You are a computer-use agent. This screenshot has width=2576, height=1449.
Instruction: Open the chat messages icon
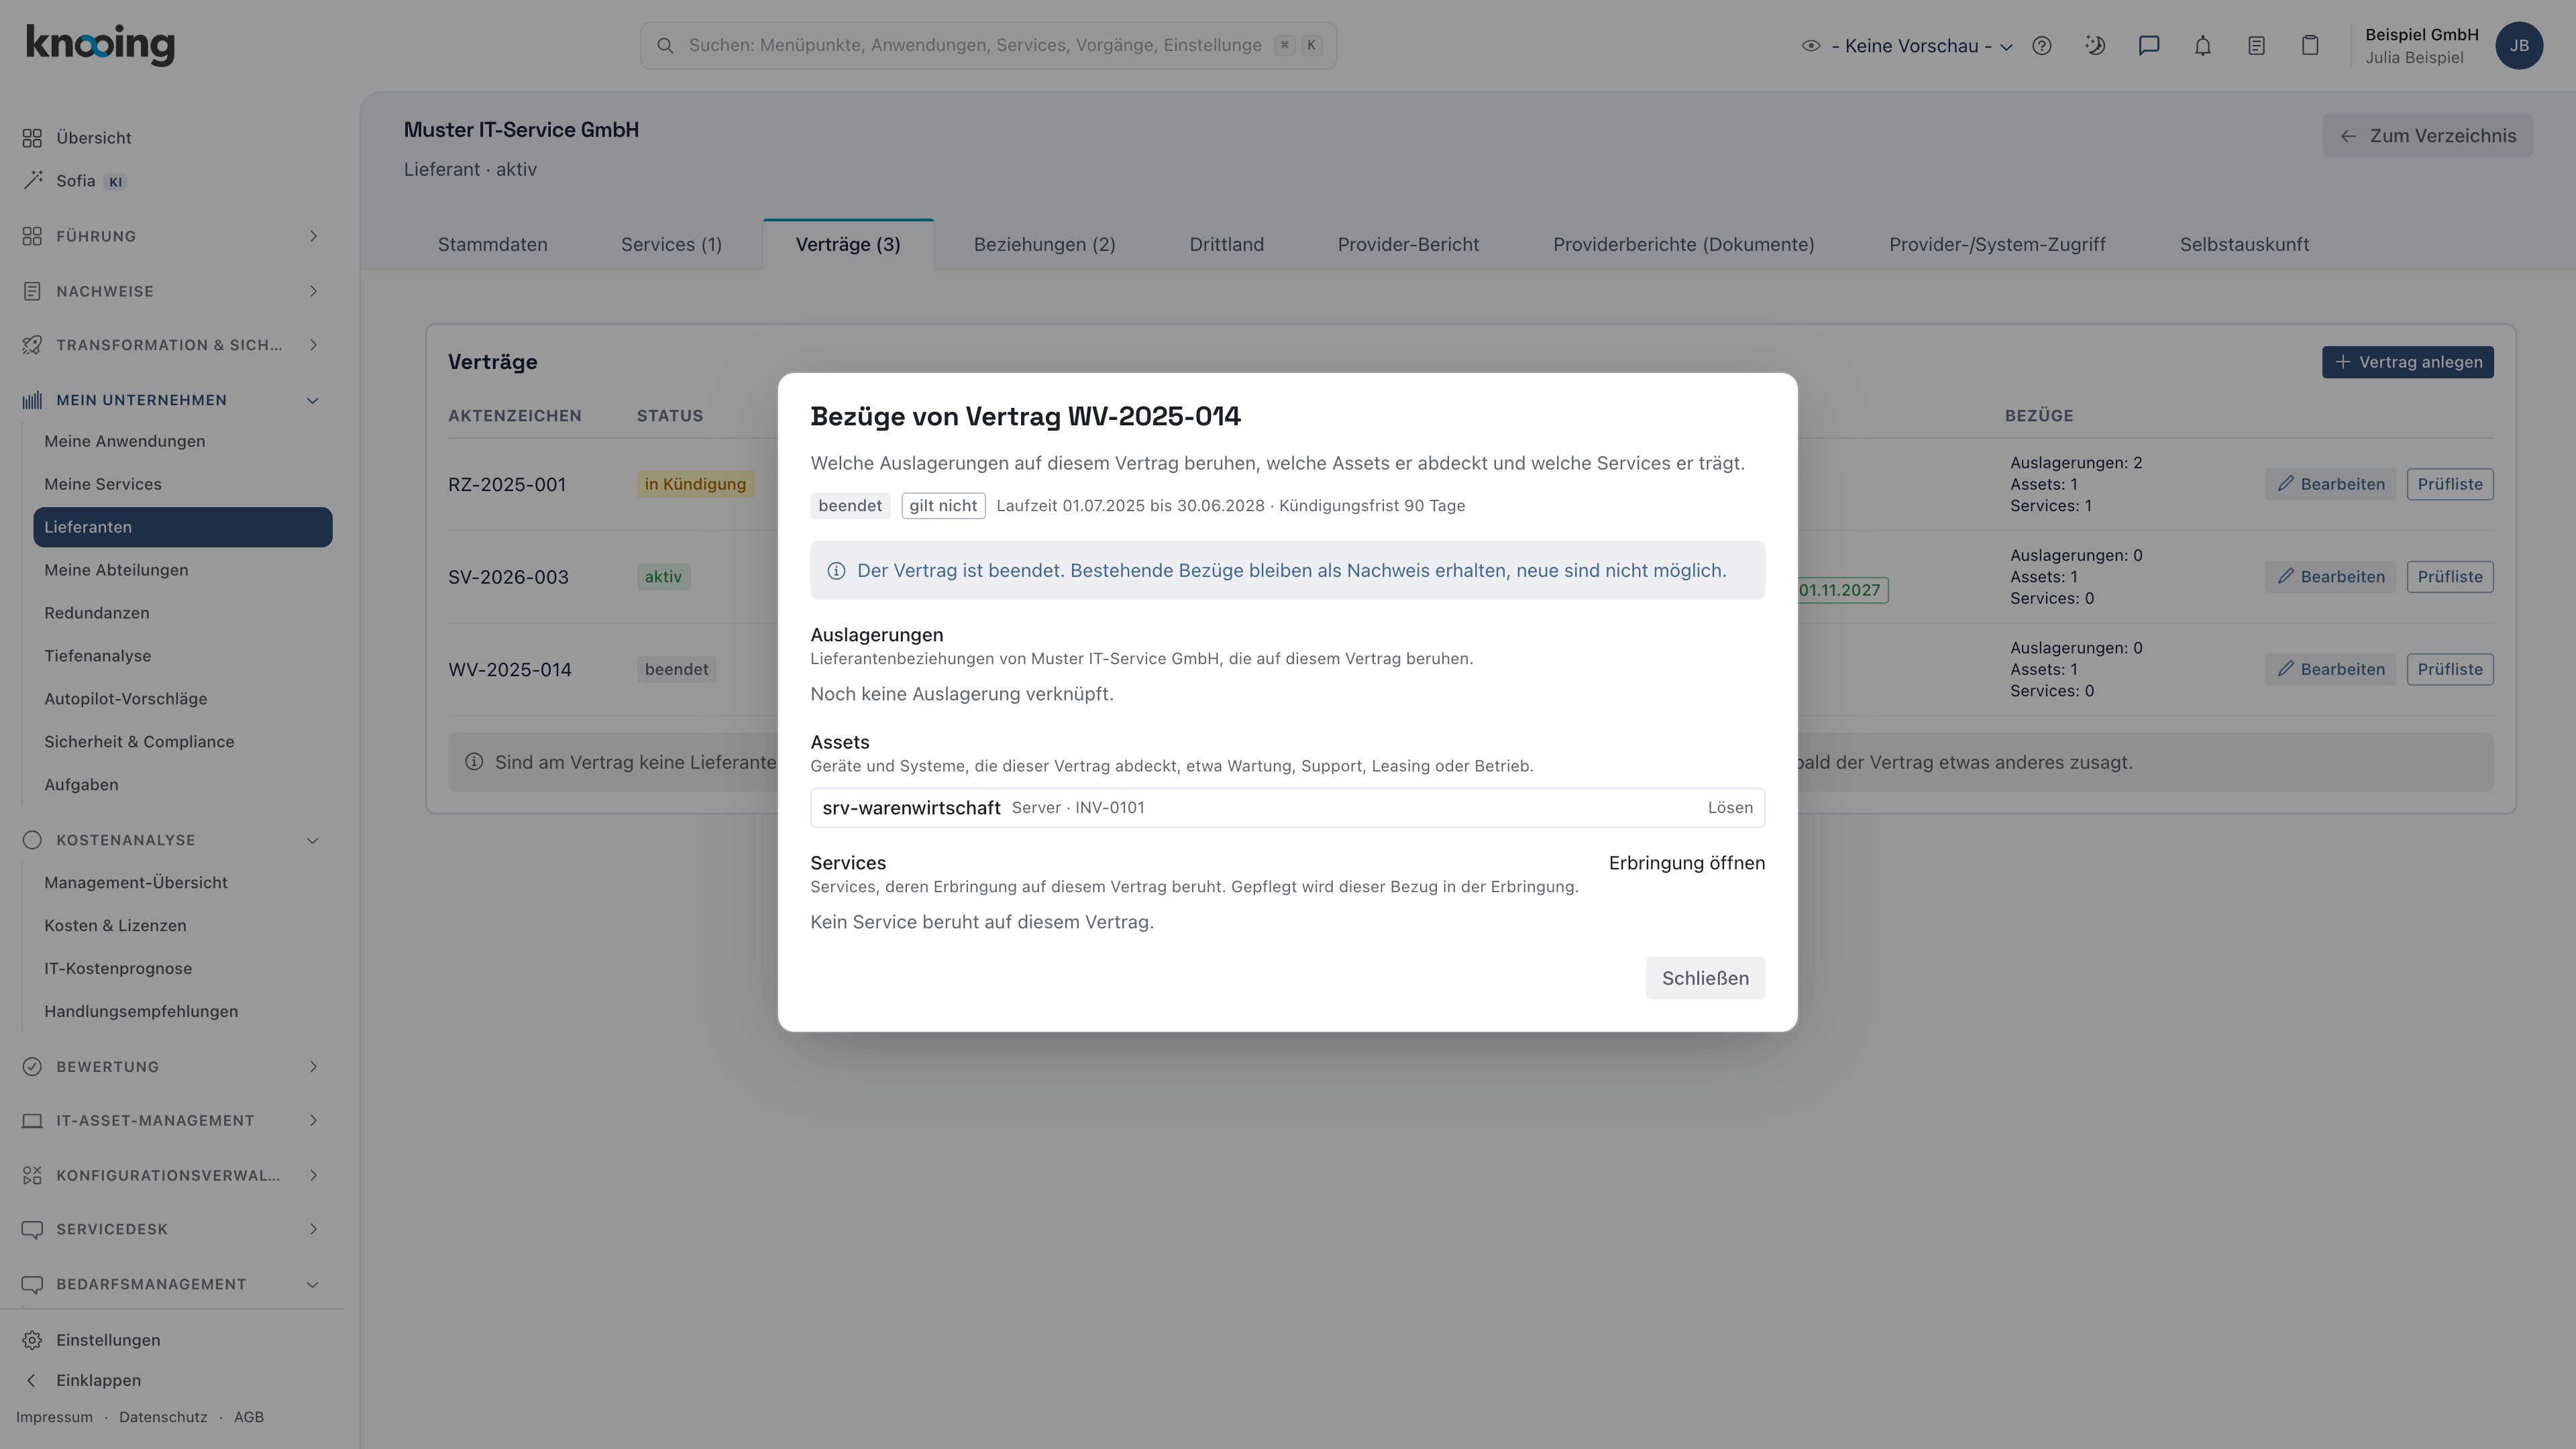pos(2149,46)
